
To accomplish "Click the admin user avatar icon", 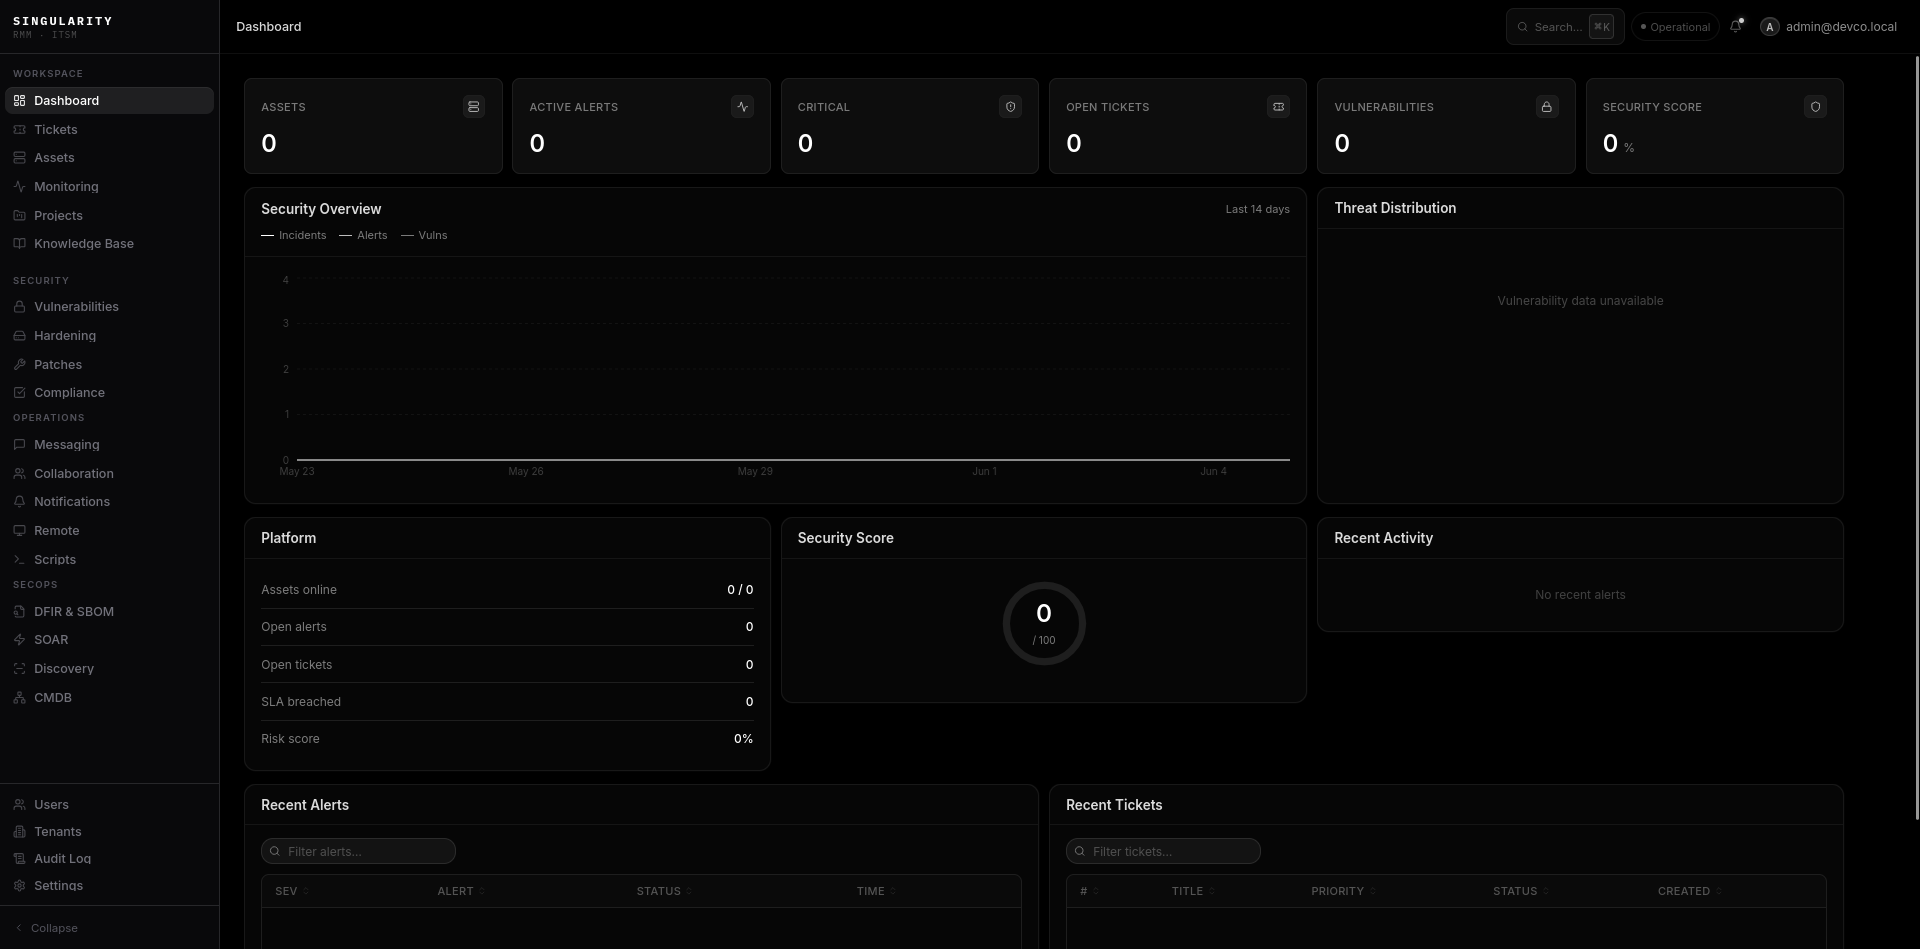I will pyautogui.click(x=1770, y=27).
